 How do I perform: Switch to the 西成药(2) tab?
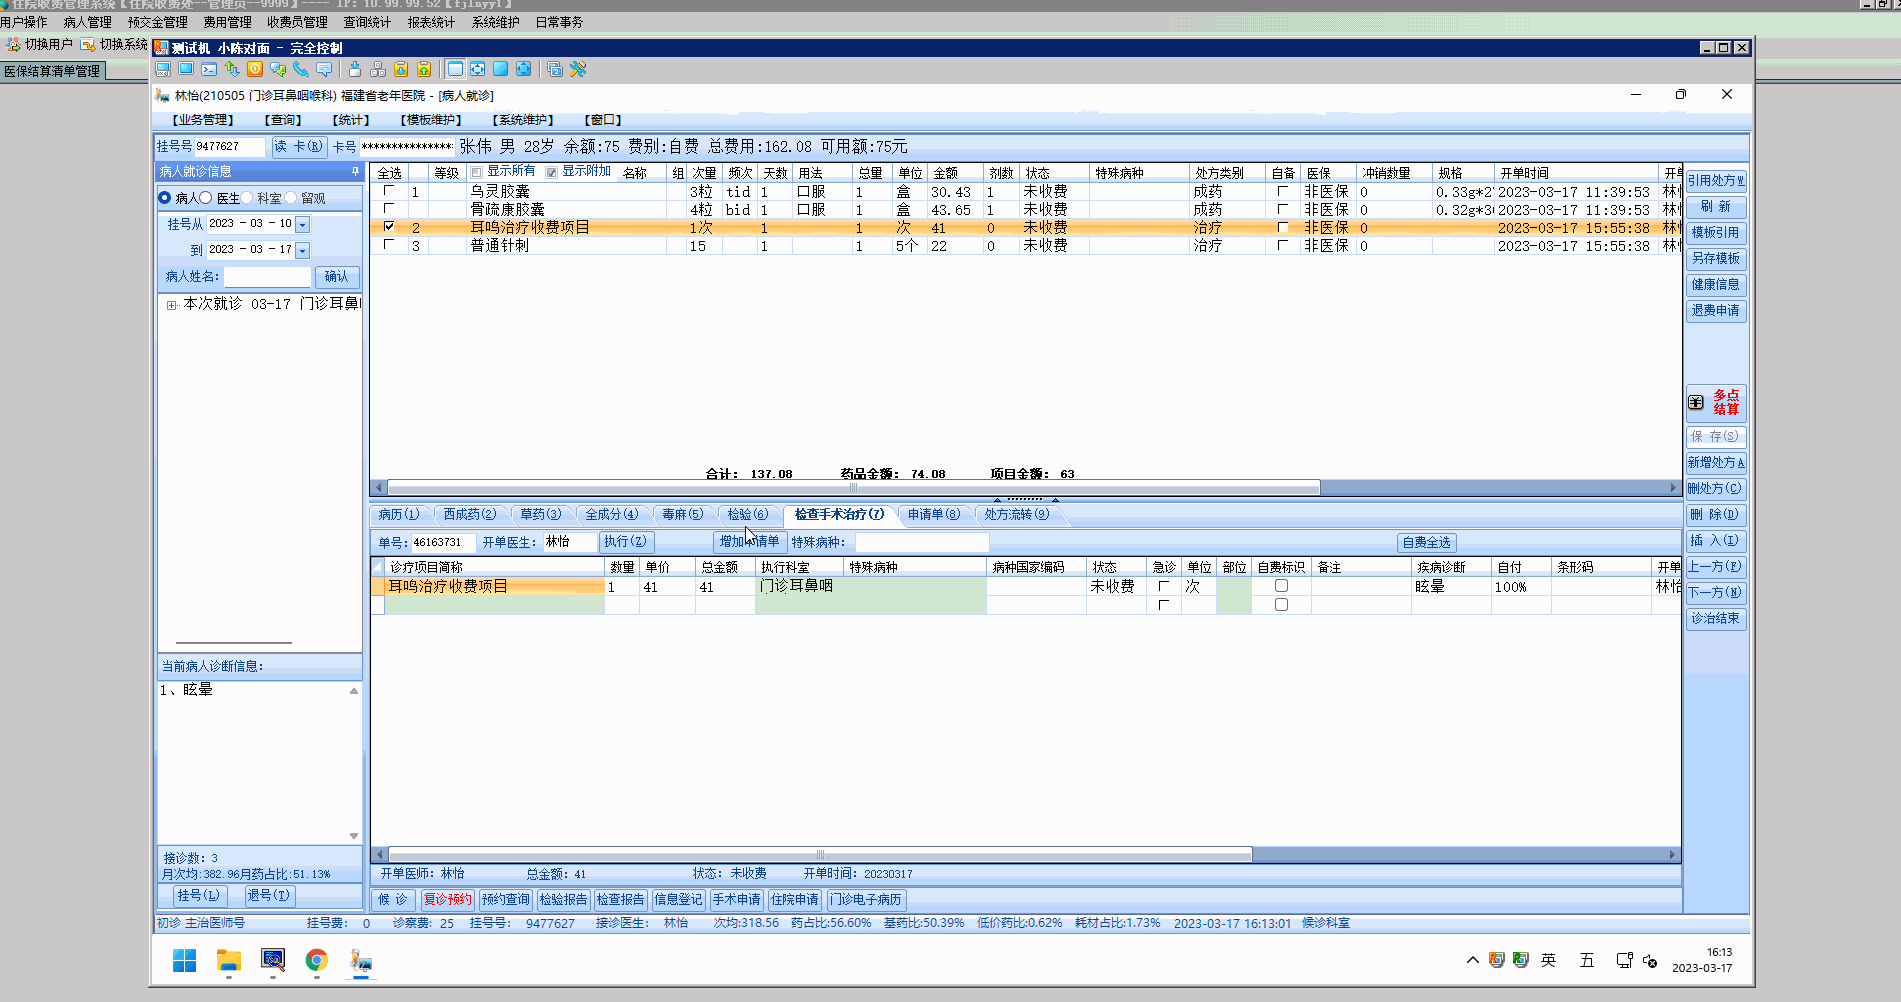pos(470,514)
